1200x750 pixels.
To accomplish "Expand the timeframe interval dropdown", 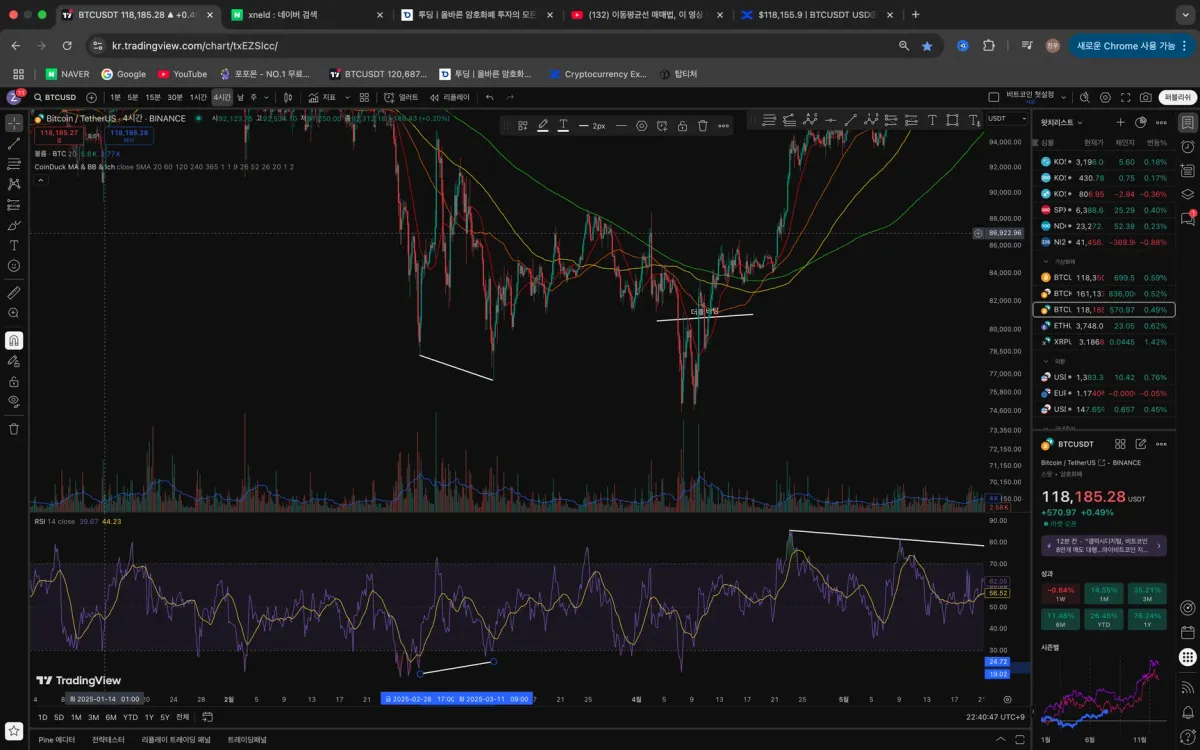I will [x=267, y=97].
